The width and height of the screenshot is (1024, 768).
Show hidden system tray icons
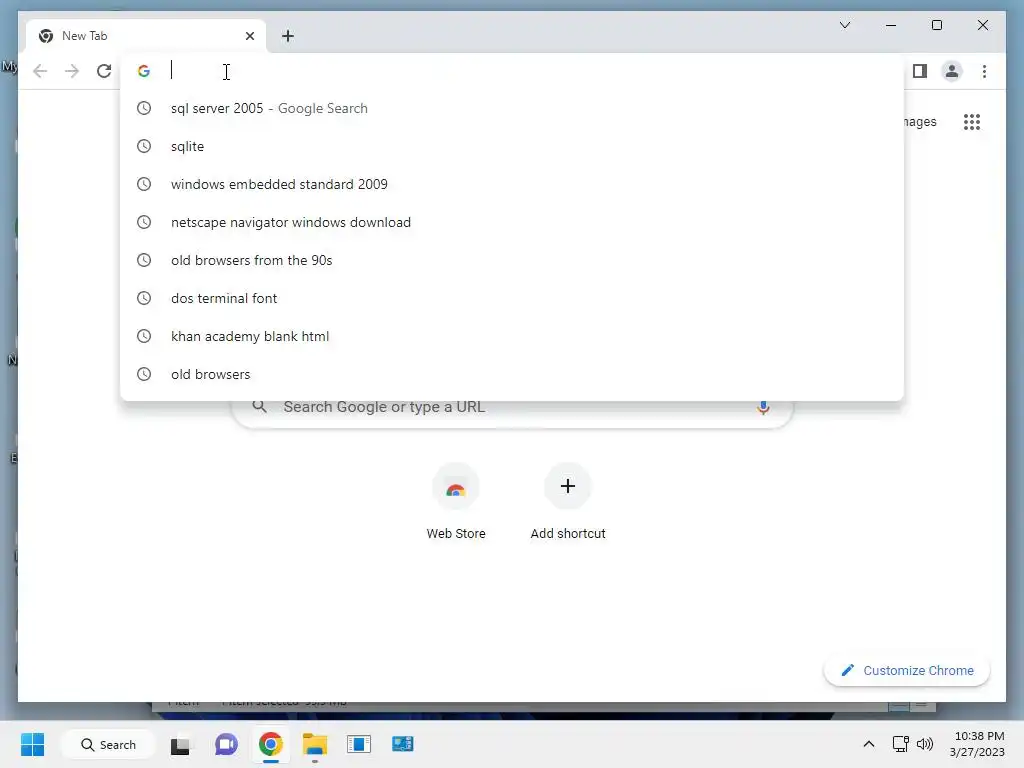(x=869, y=744)
